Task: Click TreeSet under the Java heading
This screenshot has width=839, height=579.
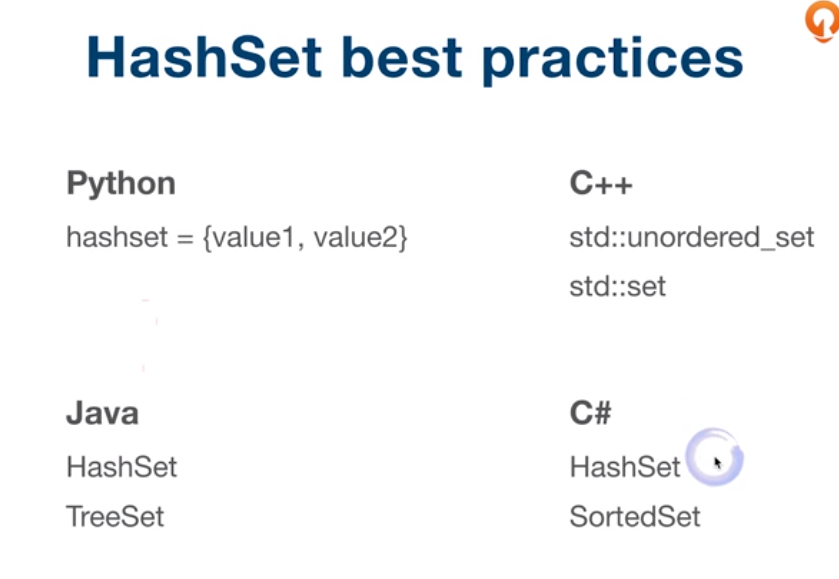Action: 115,516
